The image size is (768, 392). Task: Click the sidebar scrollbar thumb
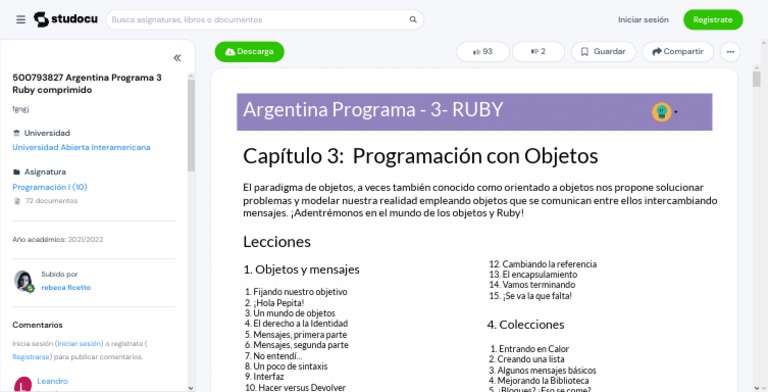click(191, 125)
